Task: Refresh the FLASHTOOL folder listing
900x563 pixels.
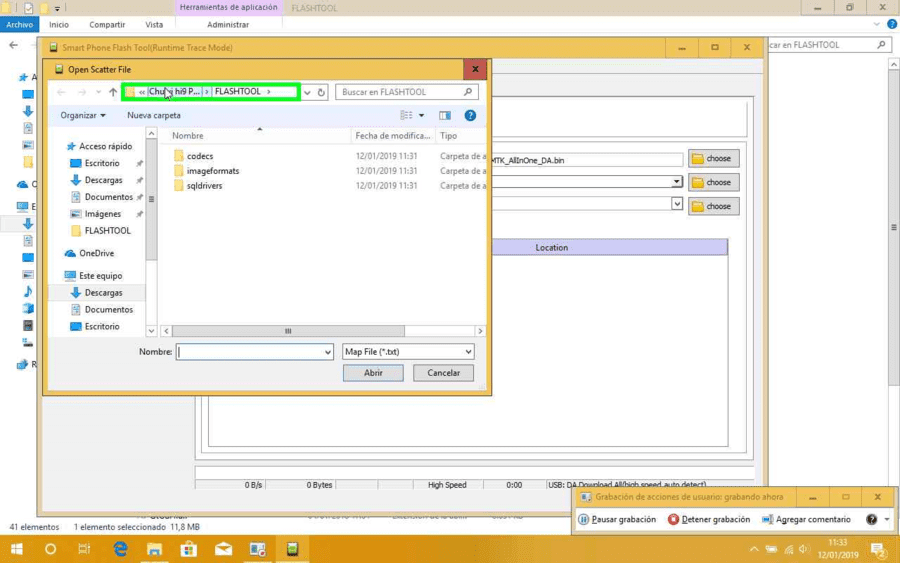Action: (321, 92)
